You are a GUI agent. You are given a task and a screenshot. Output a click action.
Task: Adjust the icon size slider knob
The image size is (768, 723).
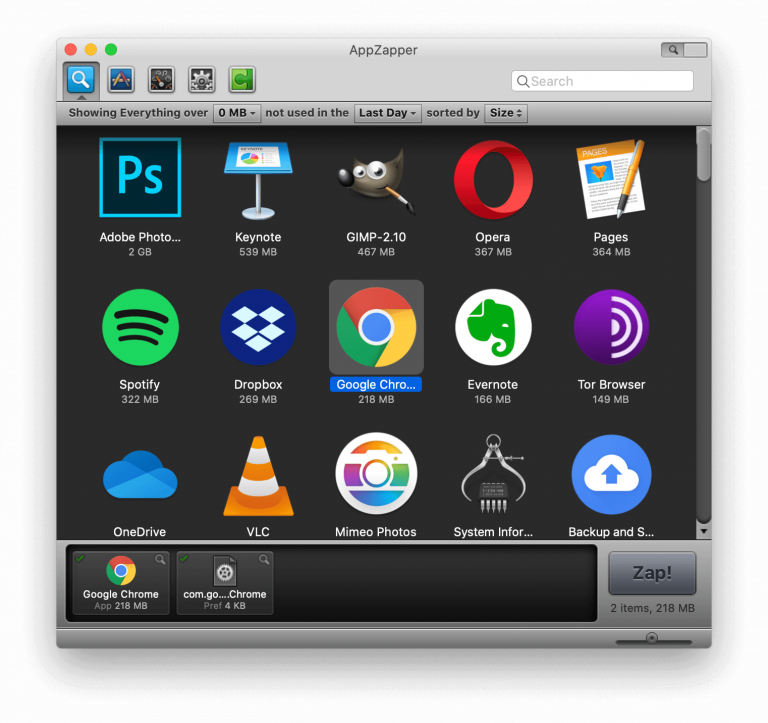651,638
